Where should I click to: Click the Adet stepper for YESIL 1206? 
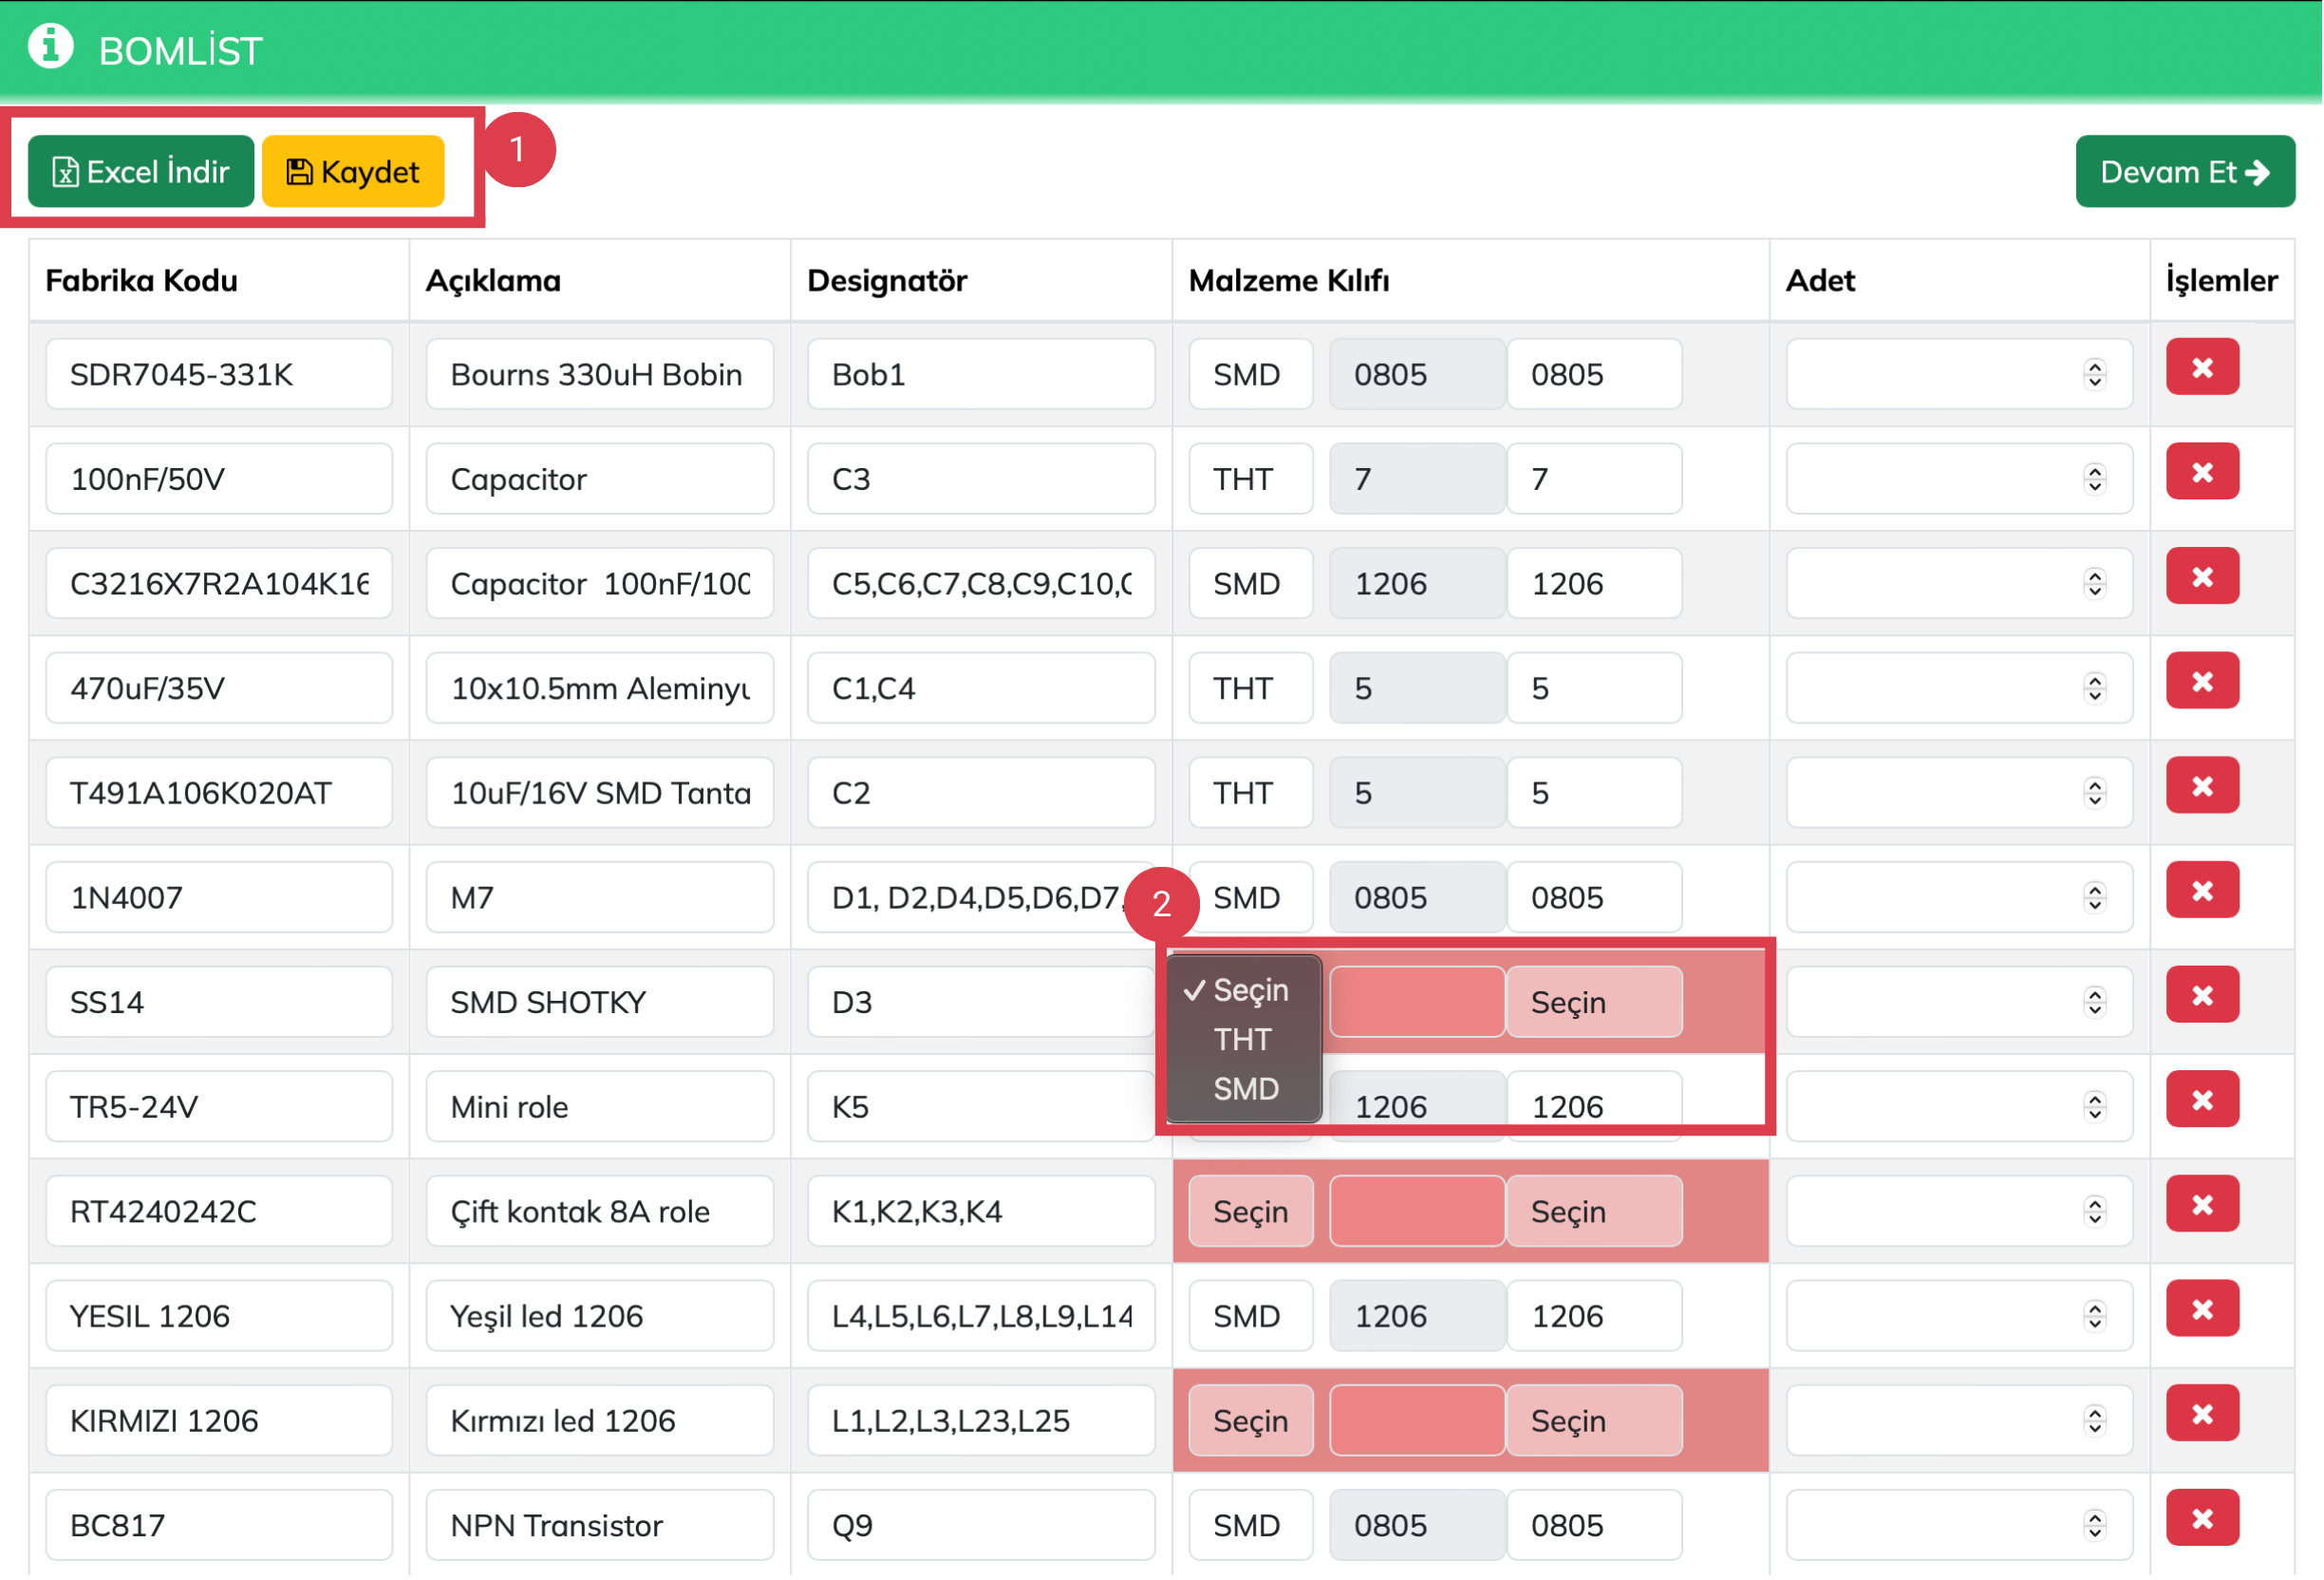pyautogui.click(x=2095, y=1317)
